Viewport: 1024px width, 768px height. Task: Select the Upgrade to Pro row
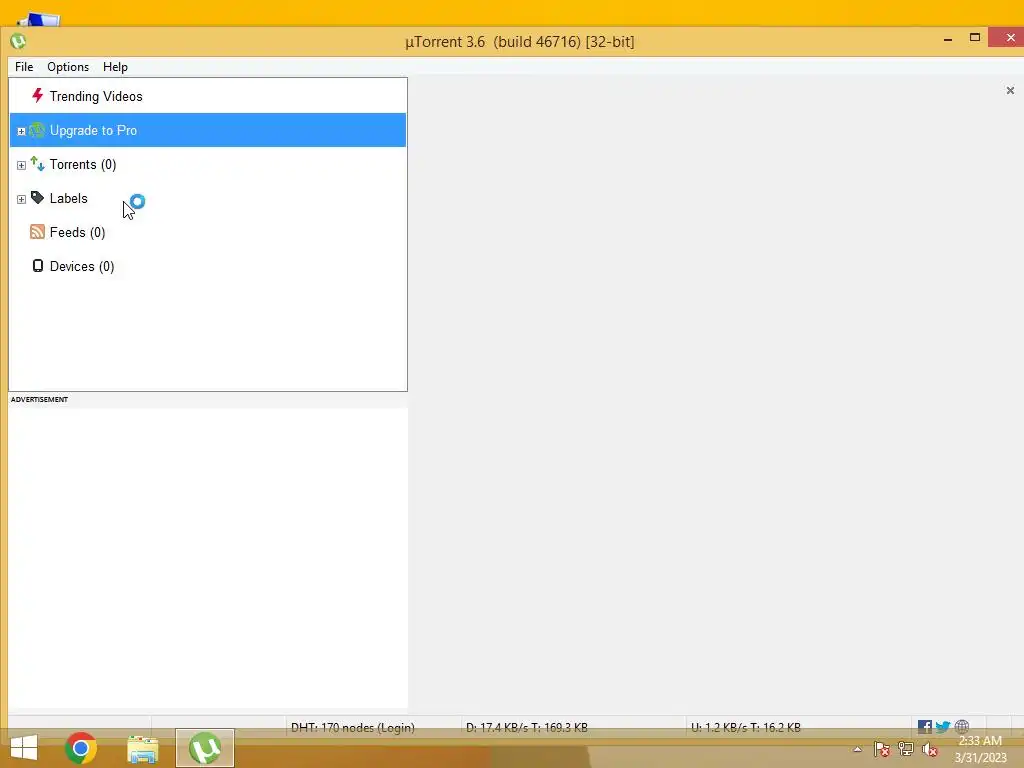pyautogui.click(x=208, y=130)
